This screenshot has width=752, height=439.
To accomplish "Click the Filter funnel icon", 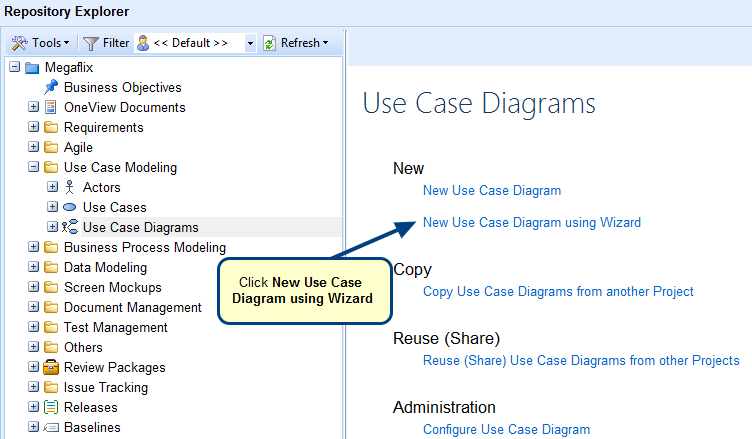I will pyautogui.click(x=90, y=43).
